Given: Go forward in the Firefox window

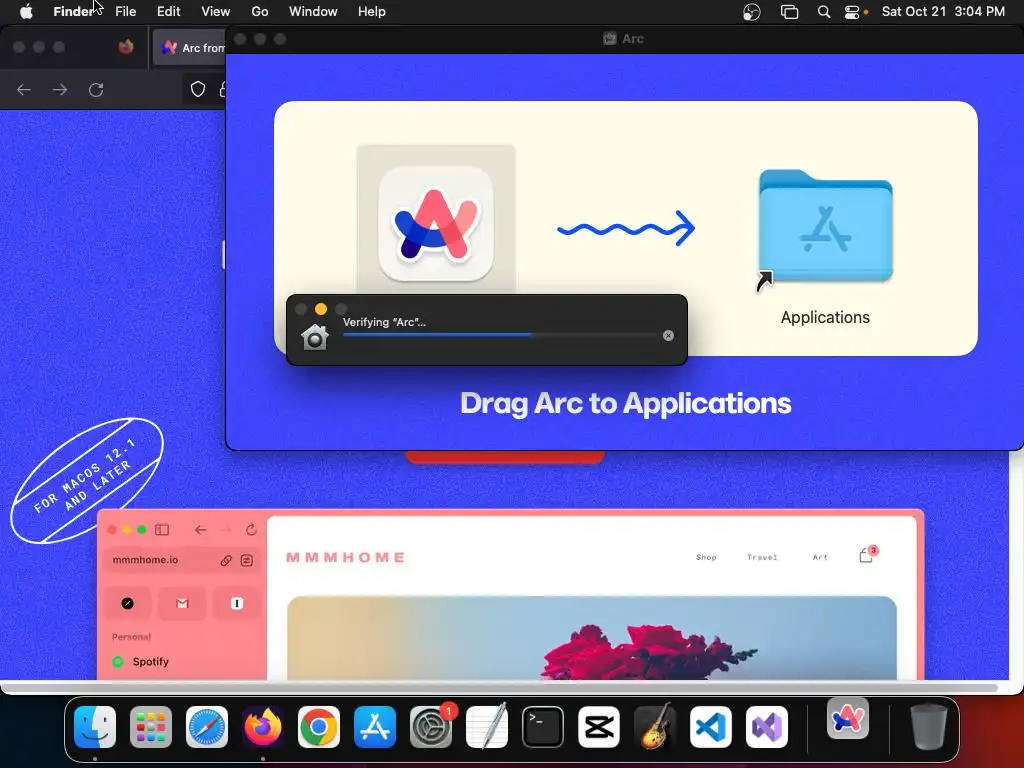Looking at the screenshot, I should [60, 89].
